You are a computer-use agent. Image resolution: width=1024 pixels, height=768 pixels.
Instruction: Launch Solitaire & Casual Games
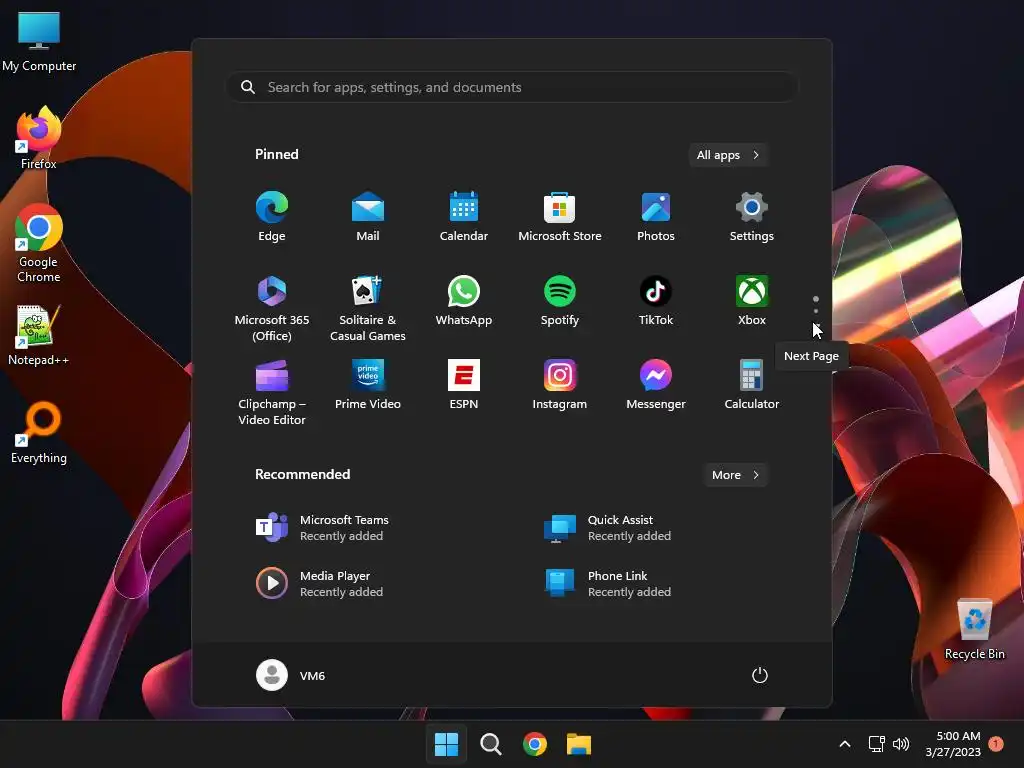pyautogui.click(x=368, y=308)
